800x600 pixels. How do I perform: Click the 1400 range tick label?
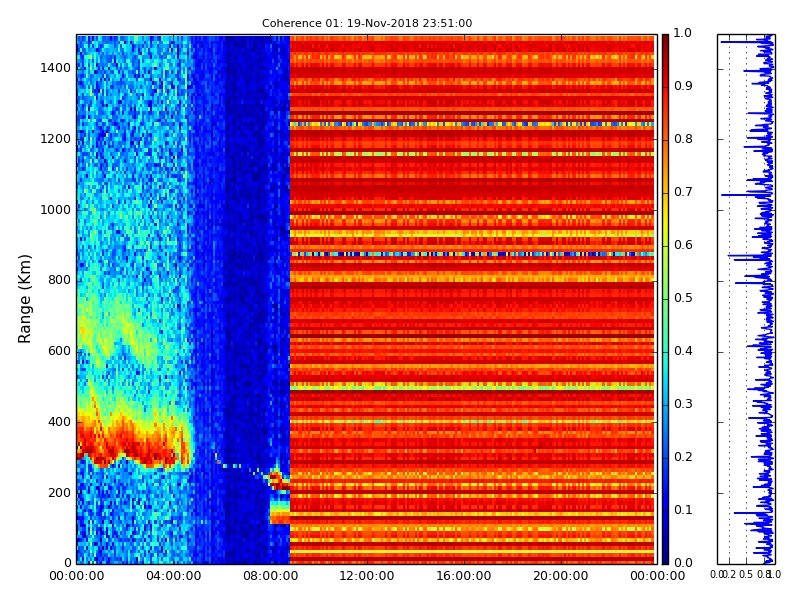(56, 68)
